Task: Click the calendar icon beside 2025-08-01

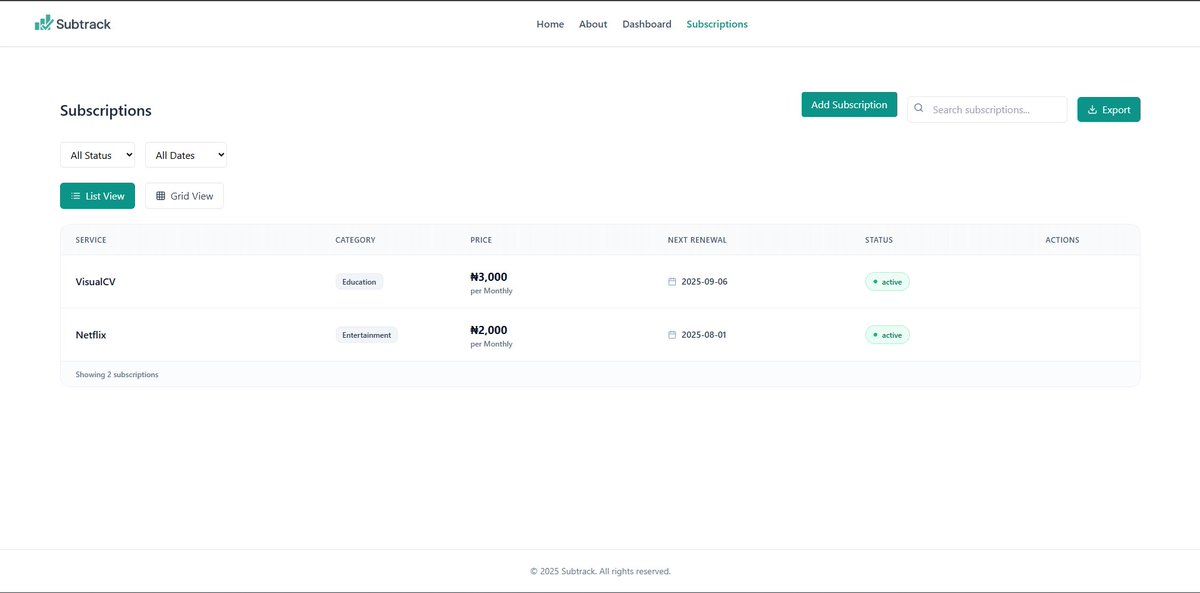Action: [672, 335]
